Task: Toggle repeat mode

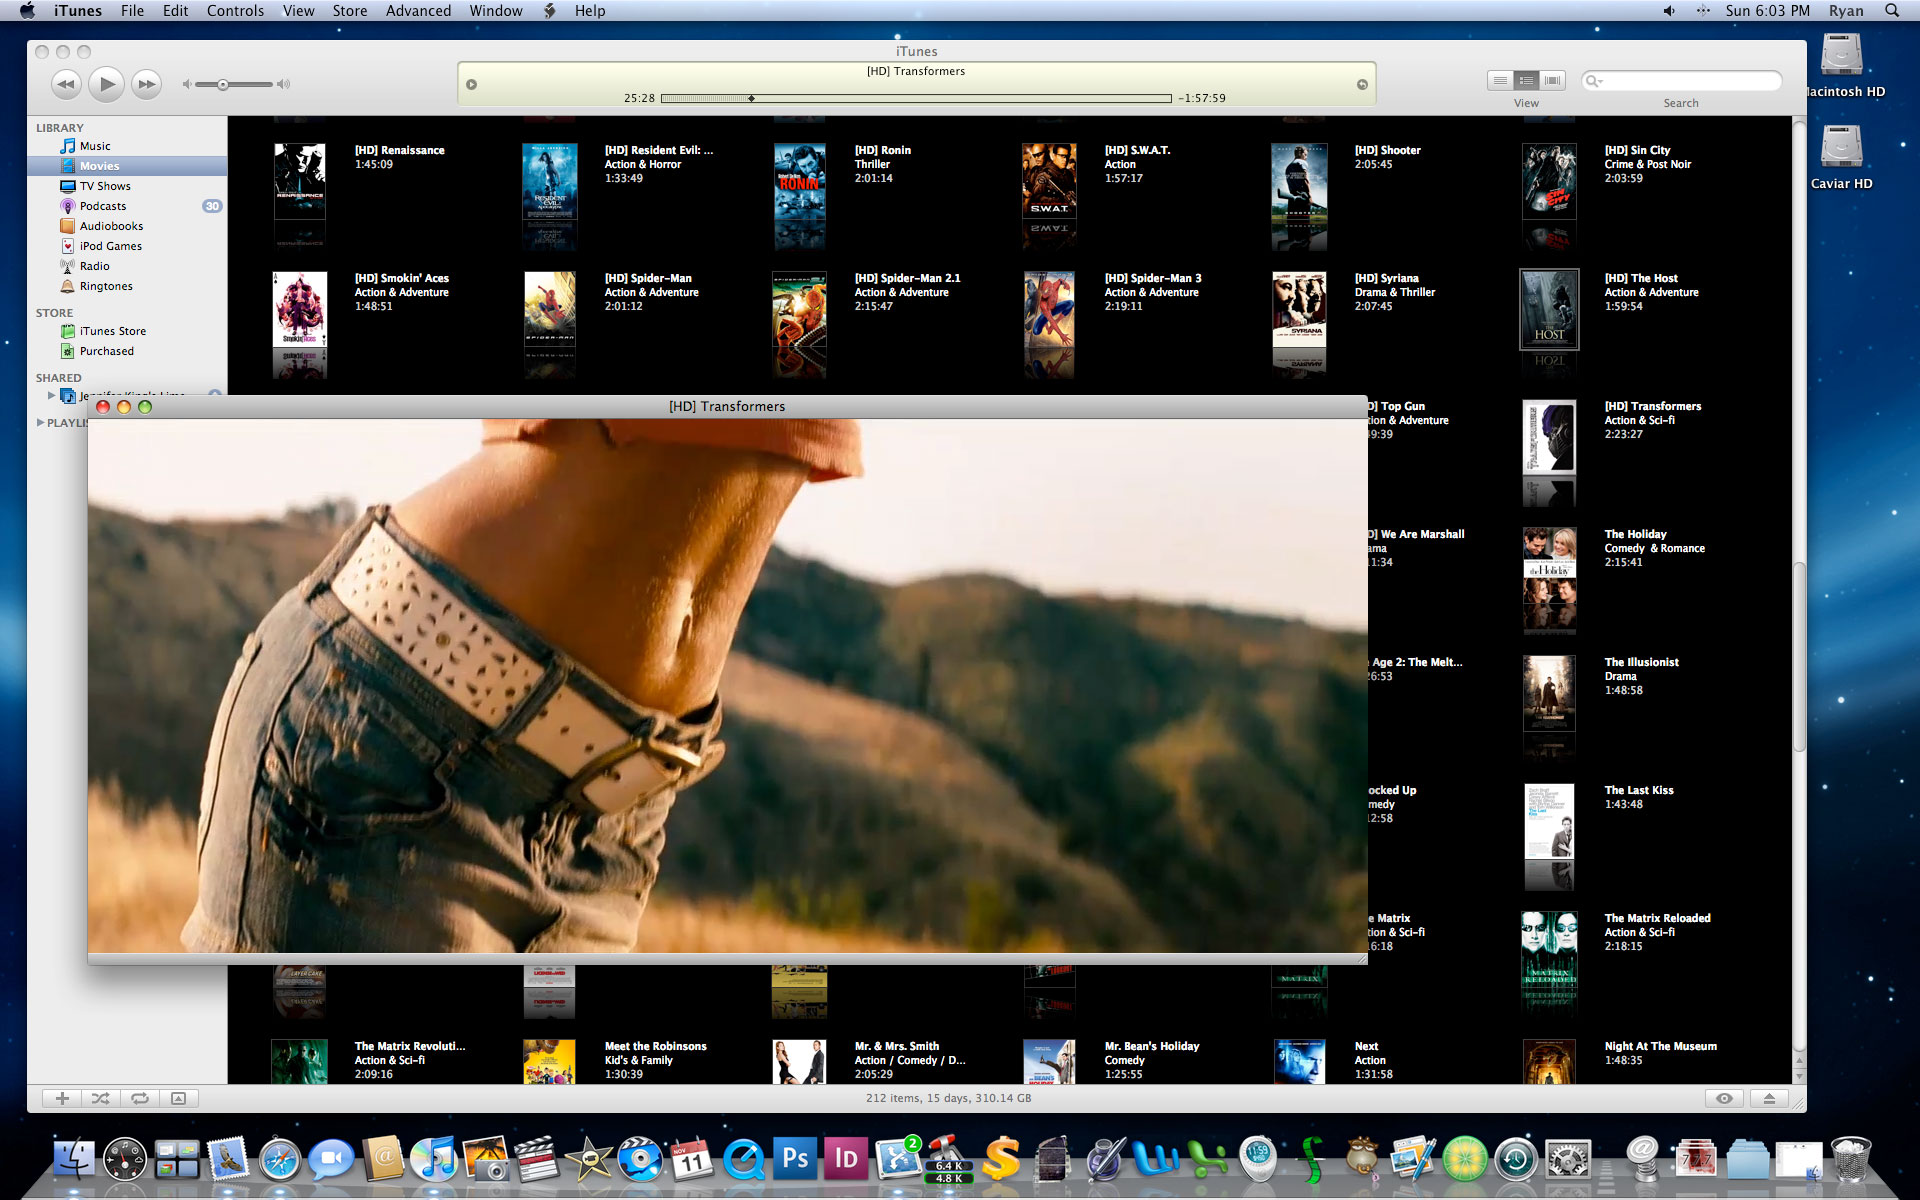Action: [140, 1098]
